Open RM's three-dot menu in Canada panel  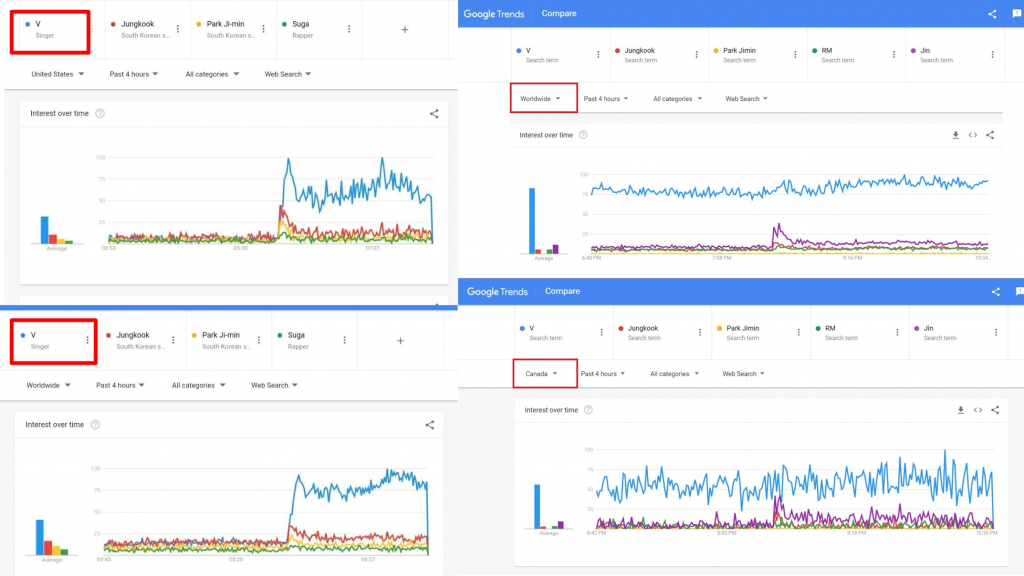pyautogui.click(x=897, y=332)
